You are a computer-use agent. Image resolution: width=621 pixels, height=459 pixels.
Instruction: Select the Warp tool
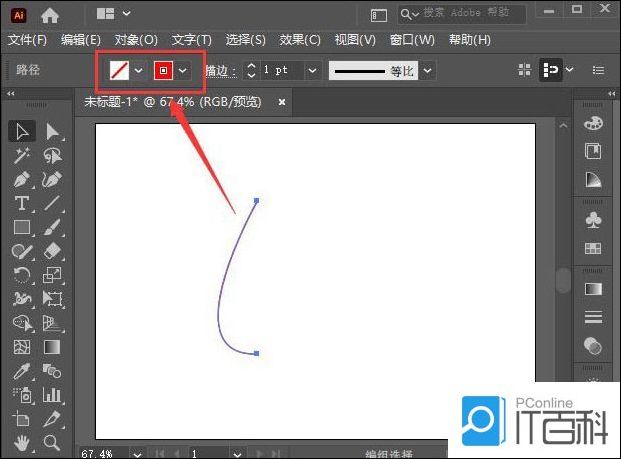22,299
